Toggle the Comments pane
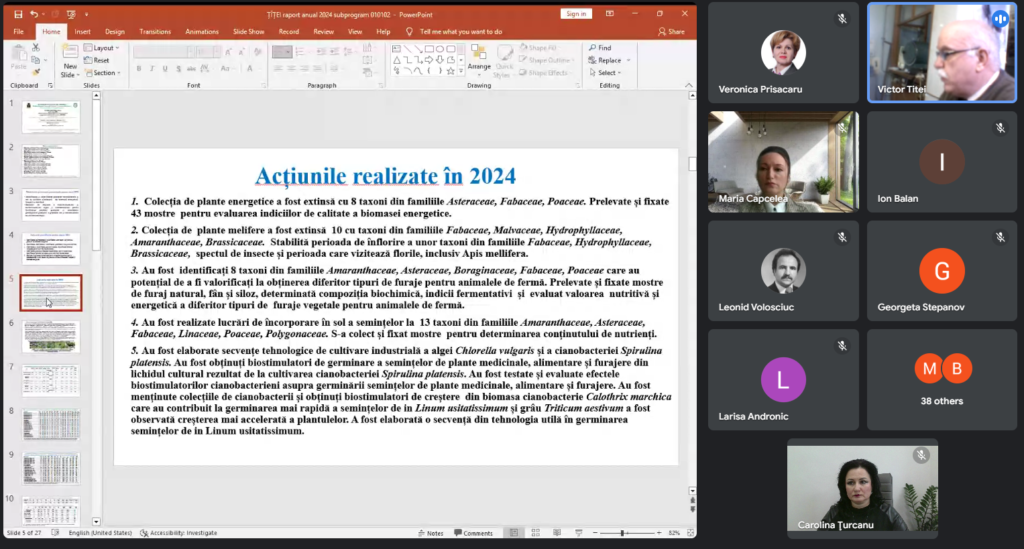The width and height of the screenshot is (1024, 549). (x=474, y=533)
